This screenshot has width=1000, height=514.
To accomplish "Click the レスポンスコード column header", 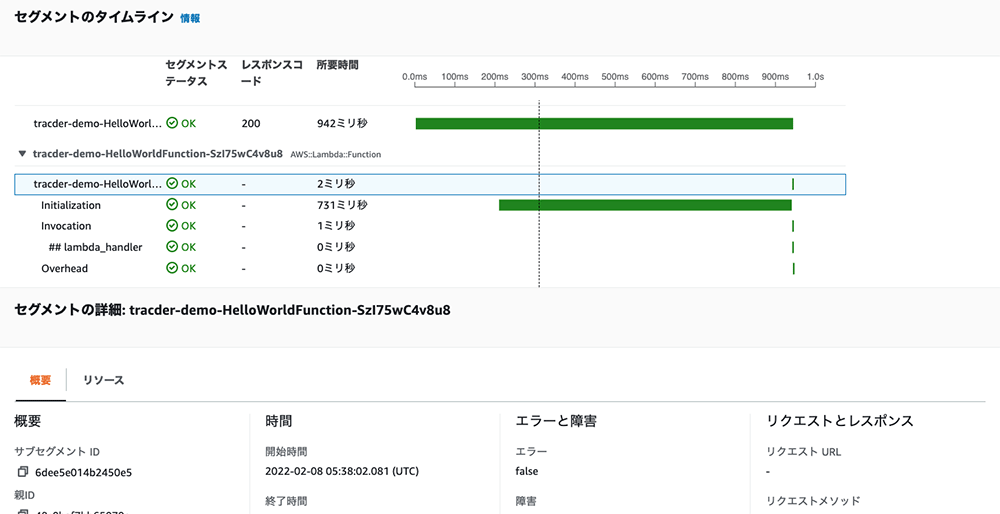I will [x=272, y=73].
